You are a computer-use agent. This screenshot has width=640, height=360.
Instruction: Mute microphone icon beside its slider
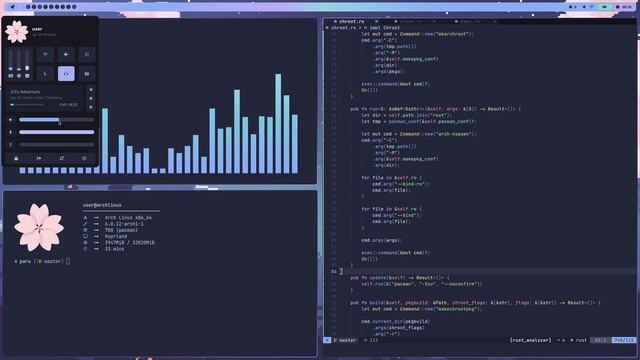point(11,132)
